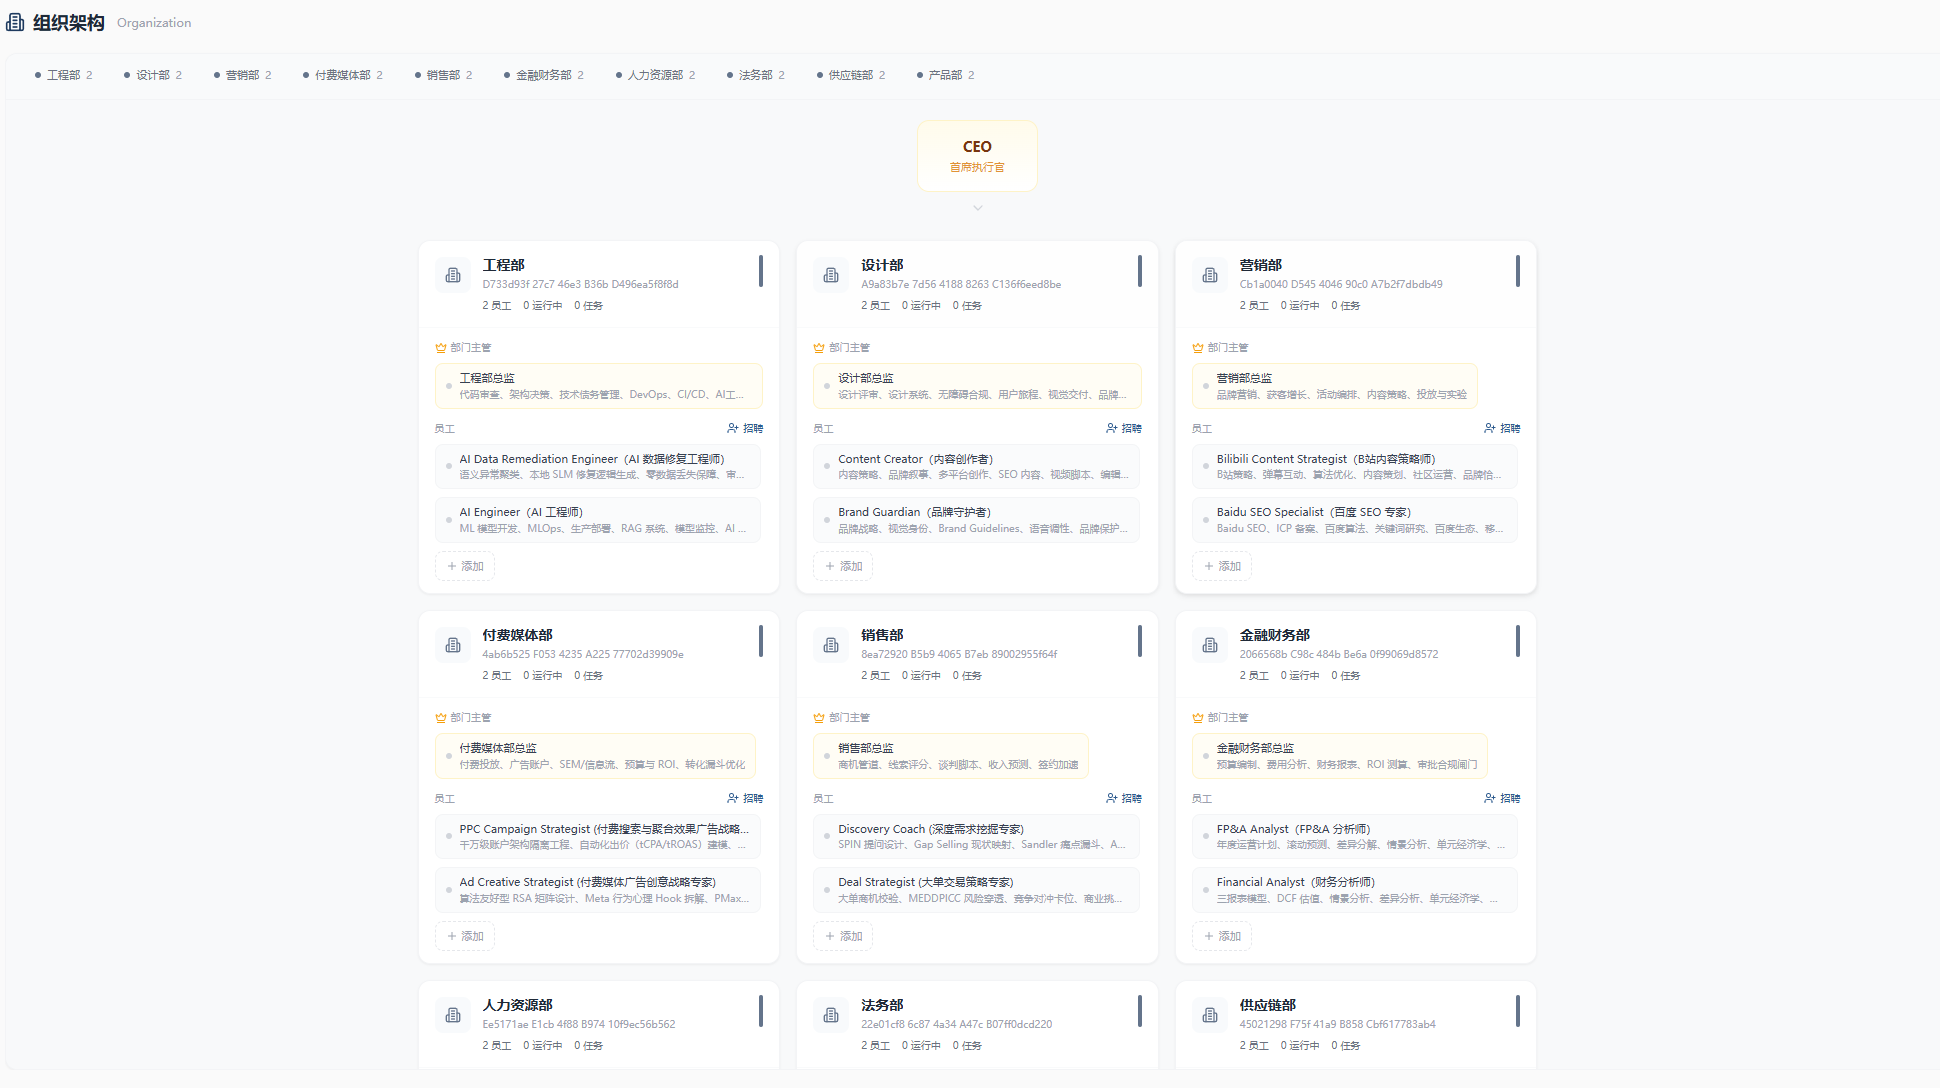Viewport: 1940px width, 1088px height.
Task: Select the 营销部 chip in the top bar
Action: (243, 75)
